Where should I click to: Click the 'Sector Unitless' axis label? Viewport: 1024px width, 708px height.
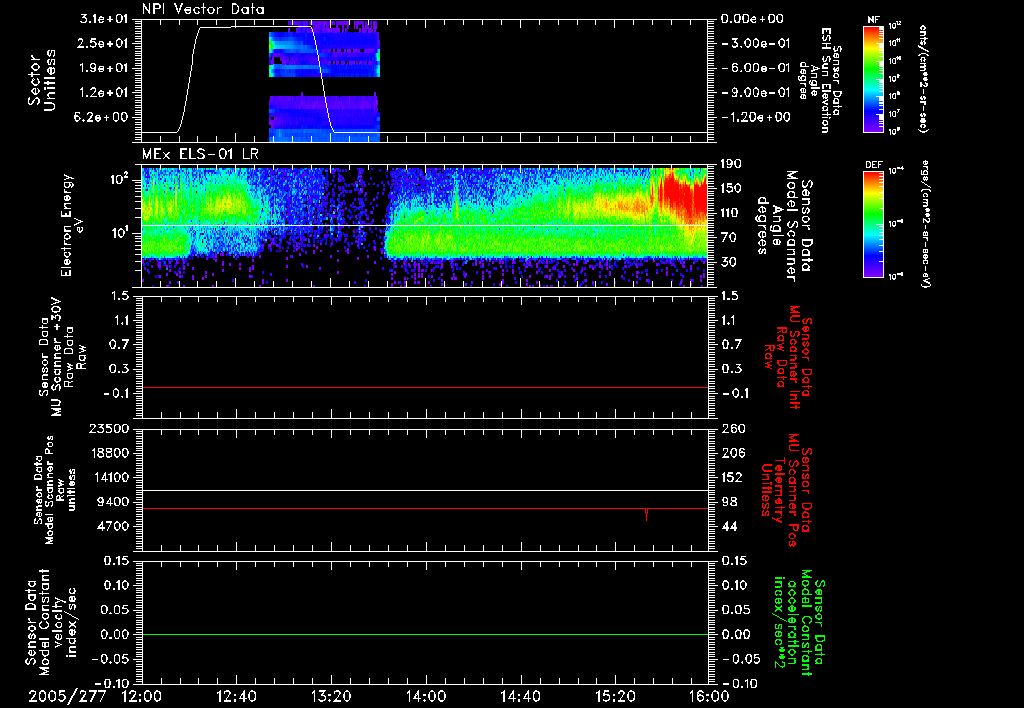(42, 80)
